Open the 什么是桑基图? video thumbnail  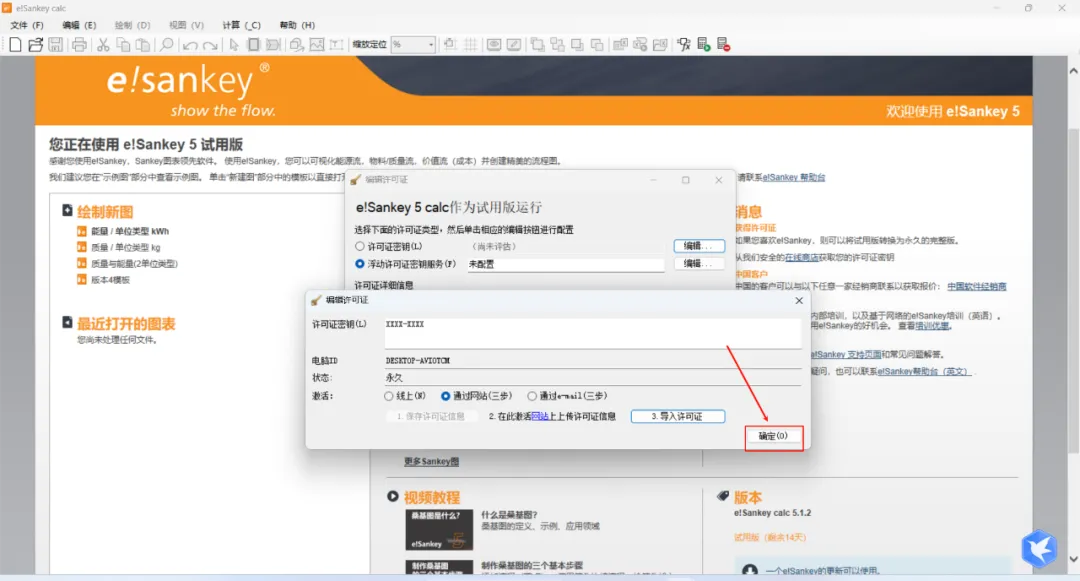[439, 529]
